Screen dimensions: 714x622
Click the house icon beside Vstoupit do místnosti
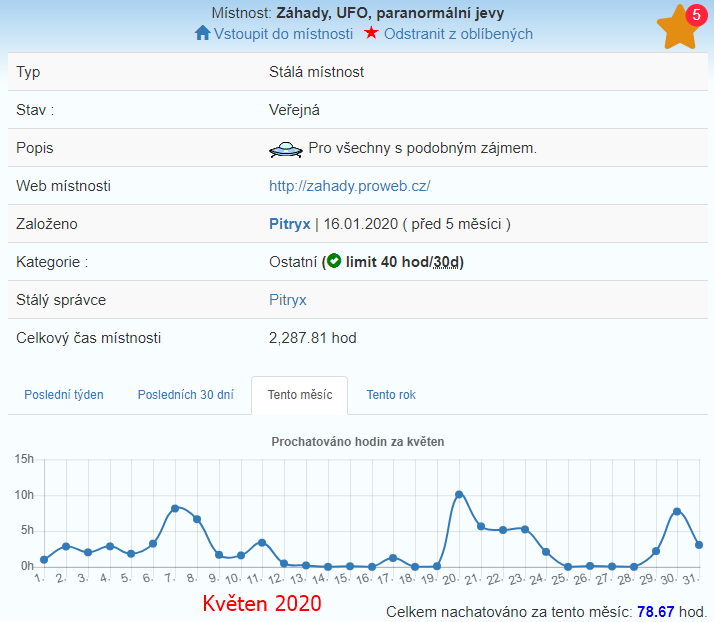pyautogui.click(x=202, y=33)
